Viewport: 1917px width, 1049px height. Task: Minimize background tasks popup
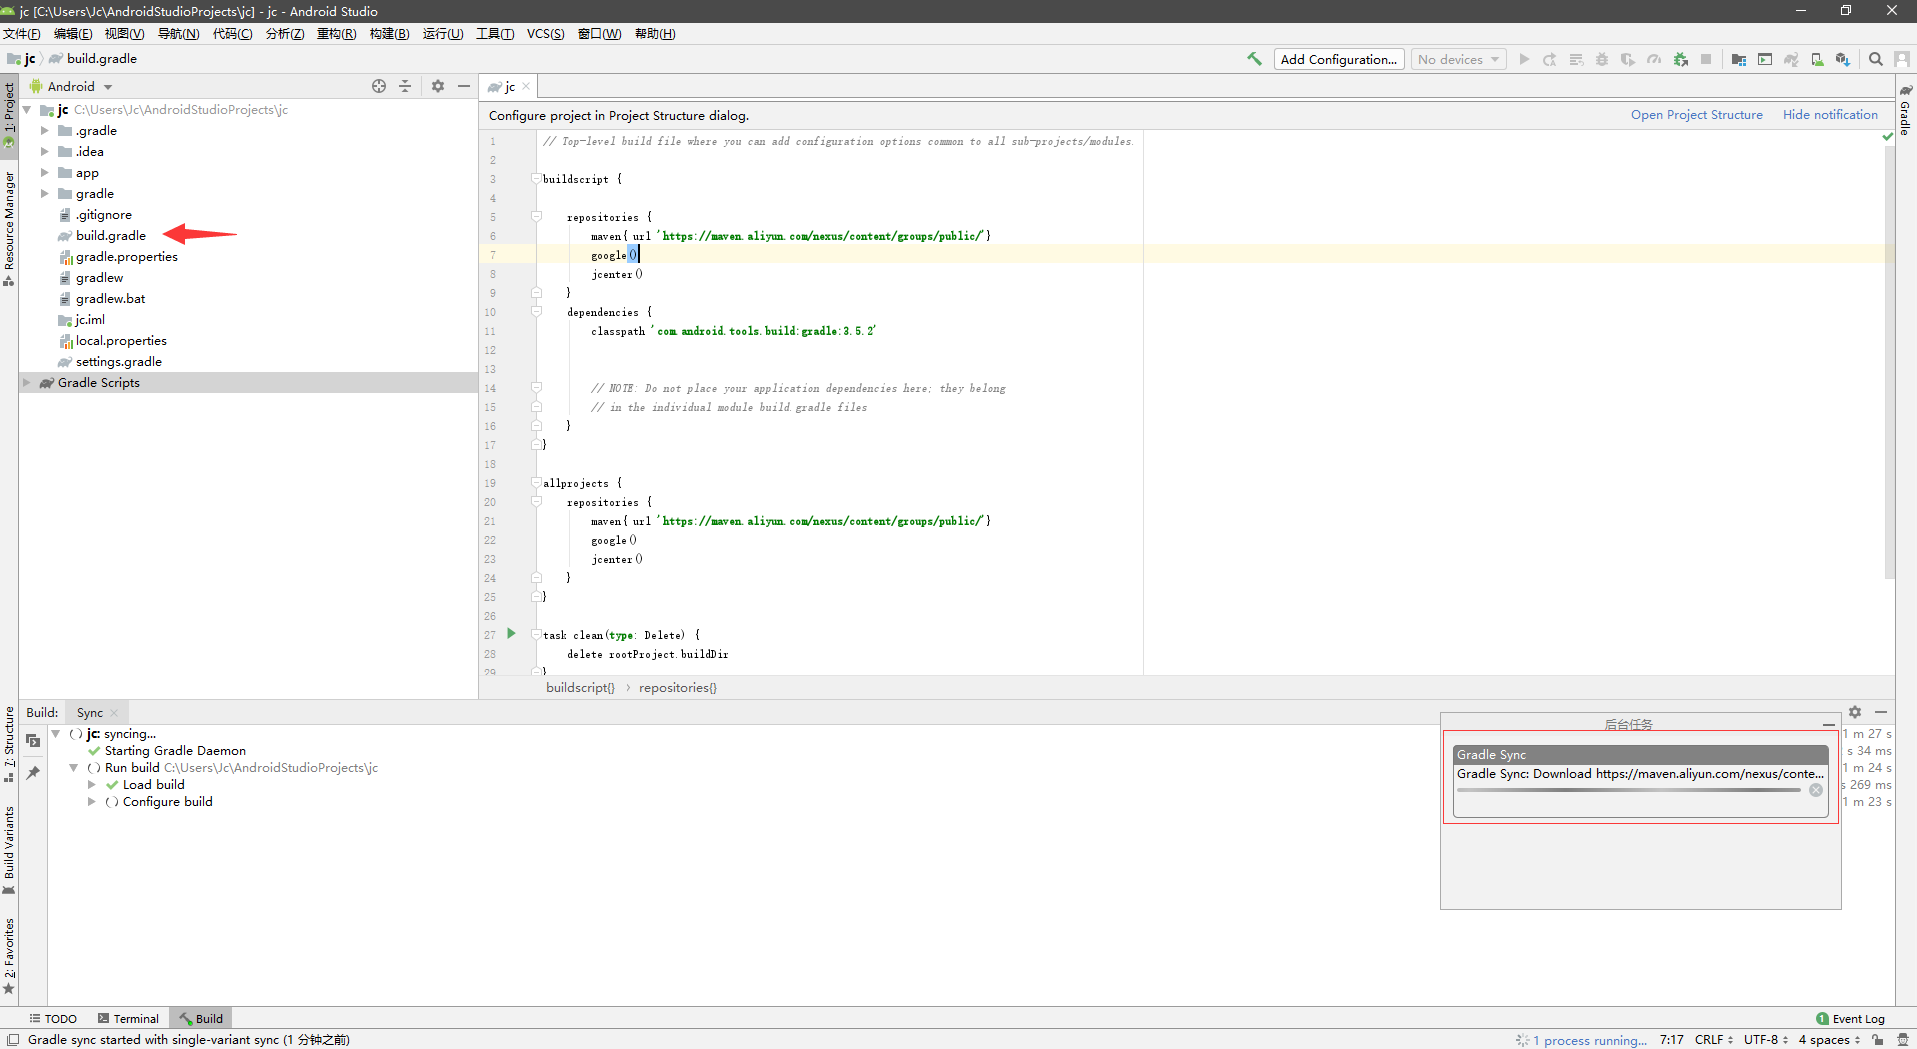(1828, 724)
